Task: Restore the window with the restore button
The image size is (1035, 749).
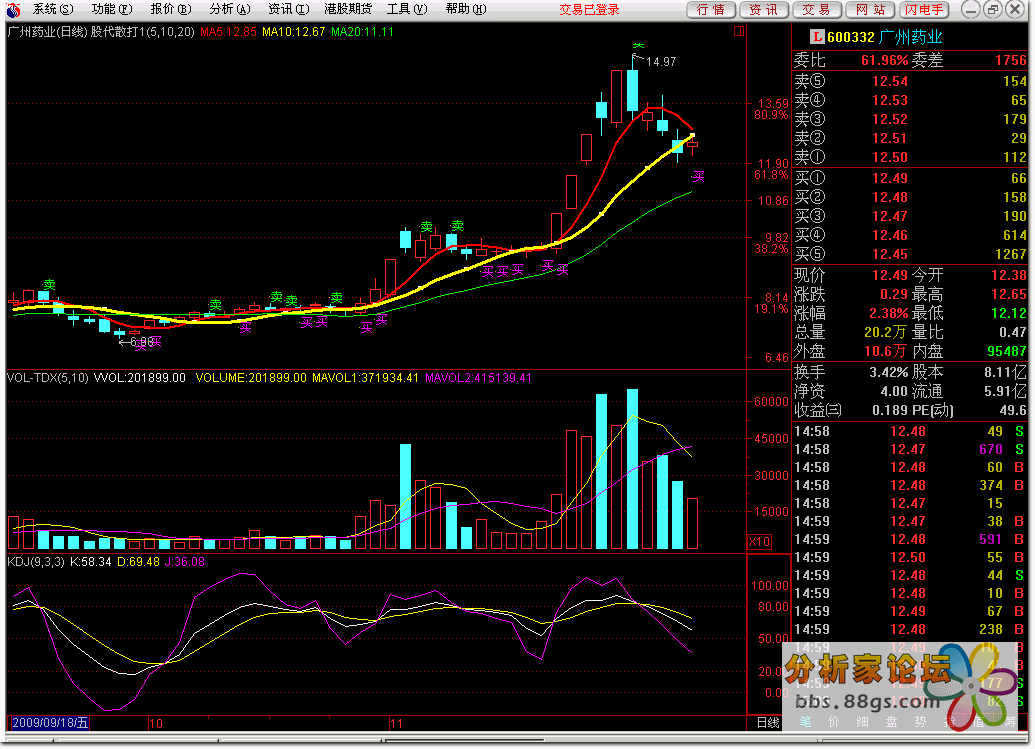Action: click(x=992, y=9)
